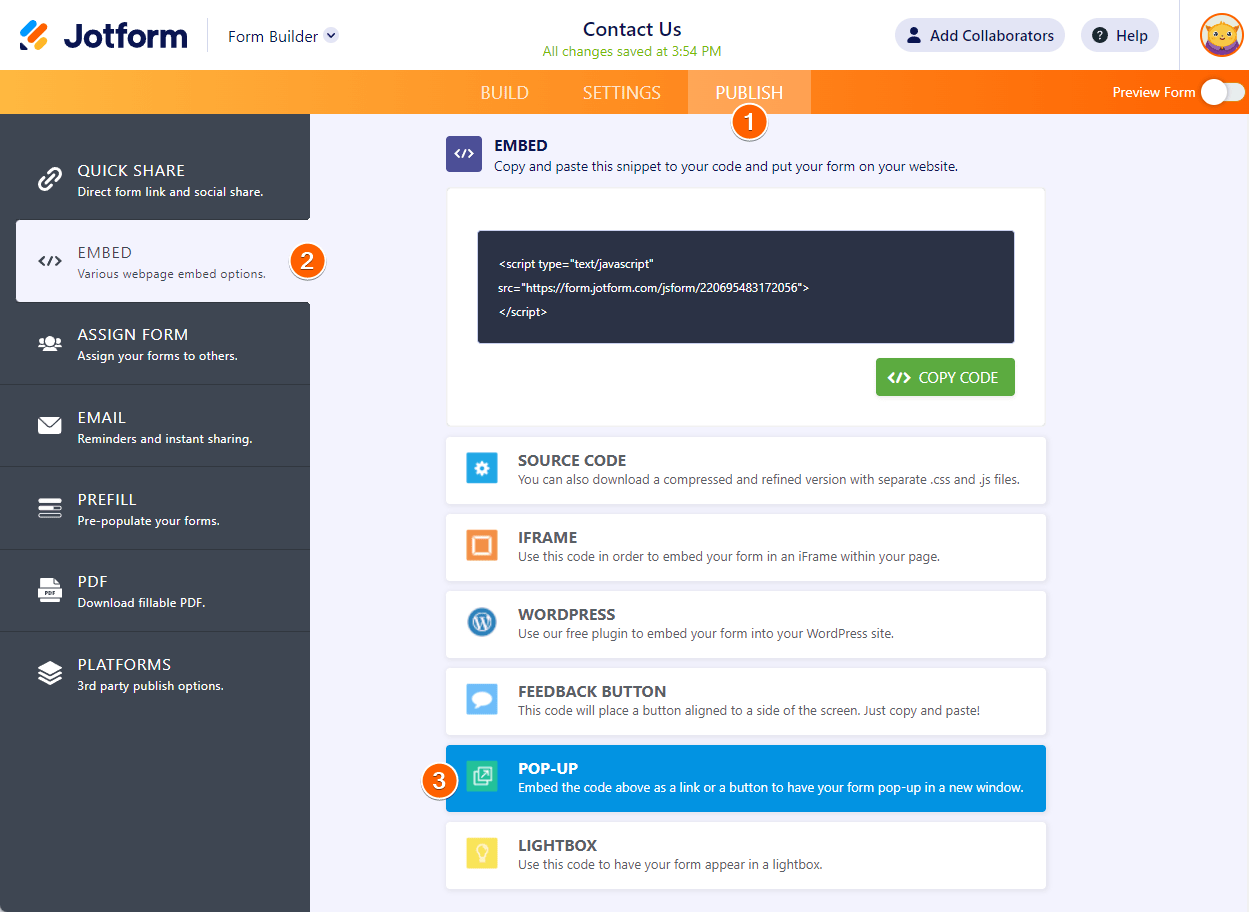Click the Feedback Button speech bubble icon
The image size is (1249, 912).
tap(482, 700)
